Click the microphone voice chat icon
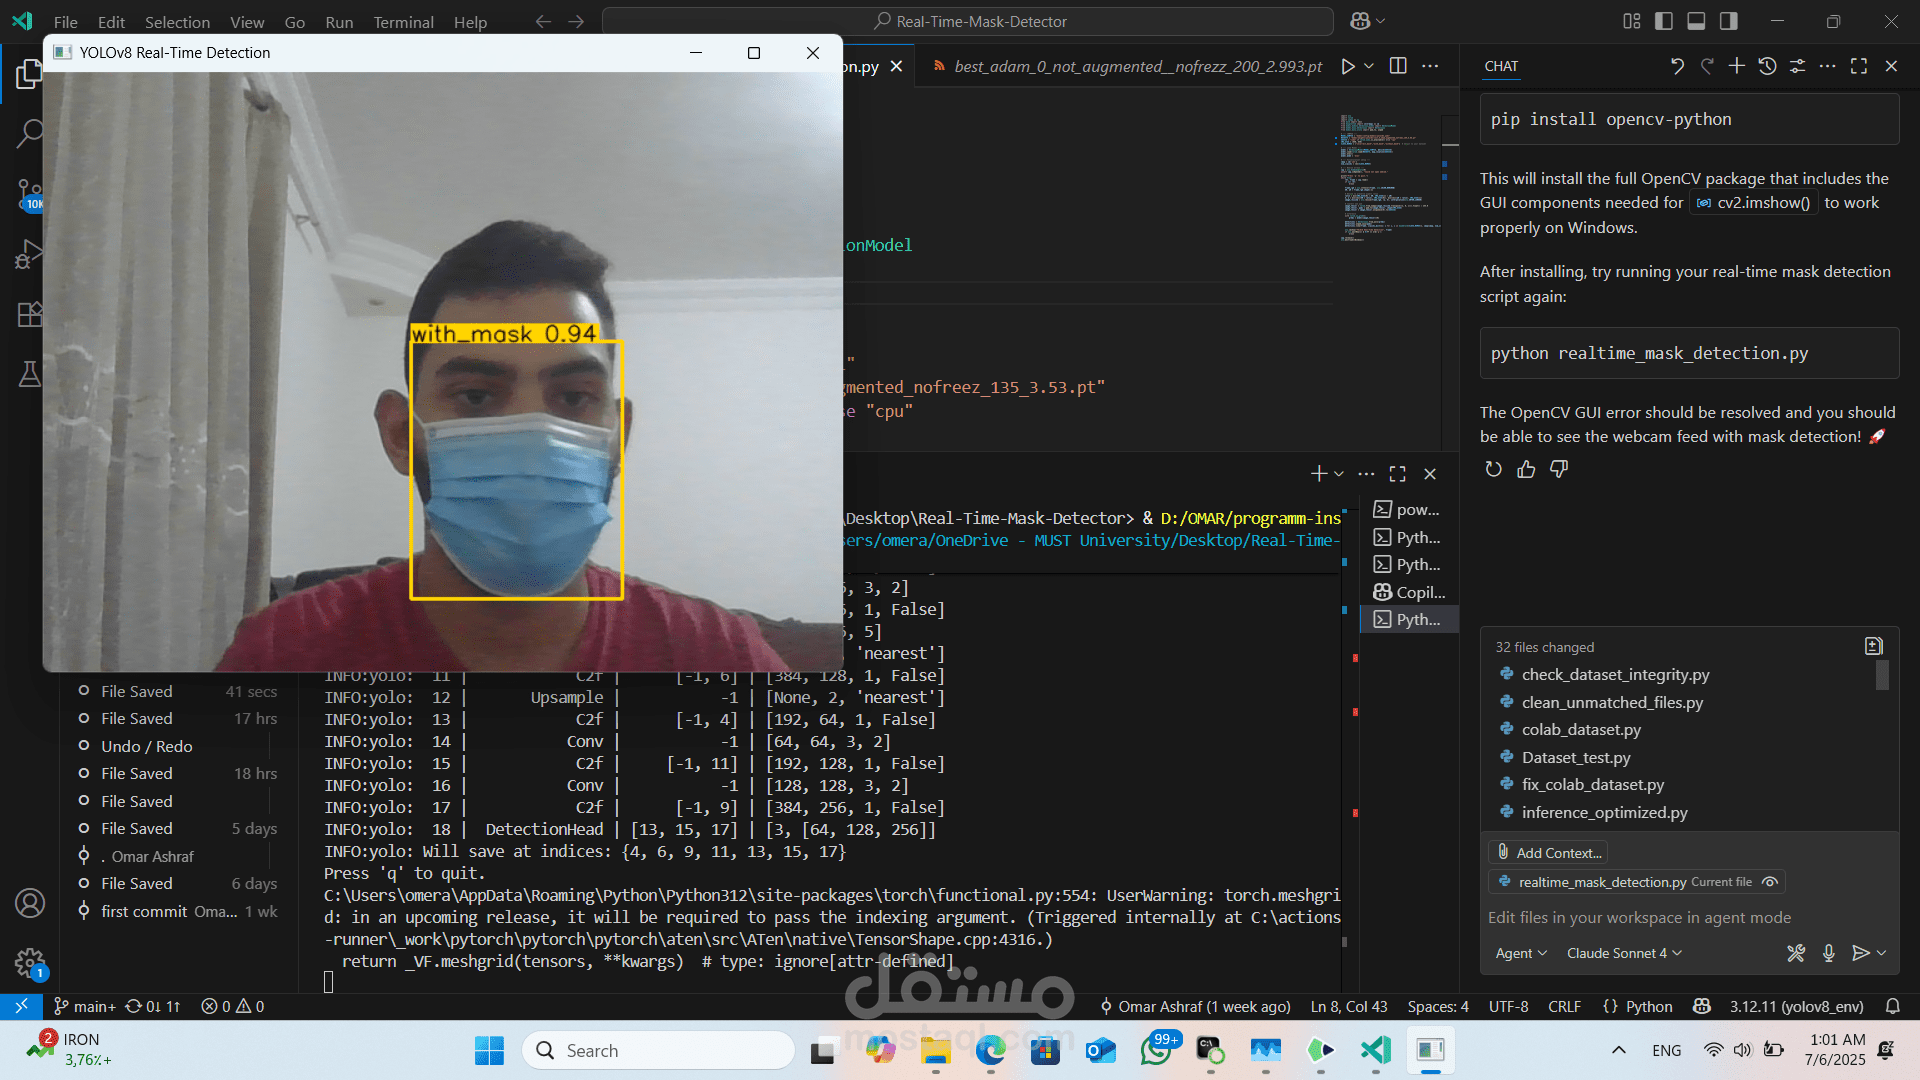Image resolution: width=1920 pixels, height=1080 pixels. point(1828,953)
